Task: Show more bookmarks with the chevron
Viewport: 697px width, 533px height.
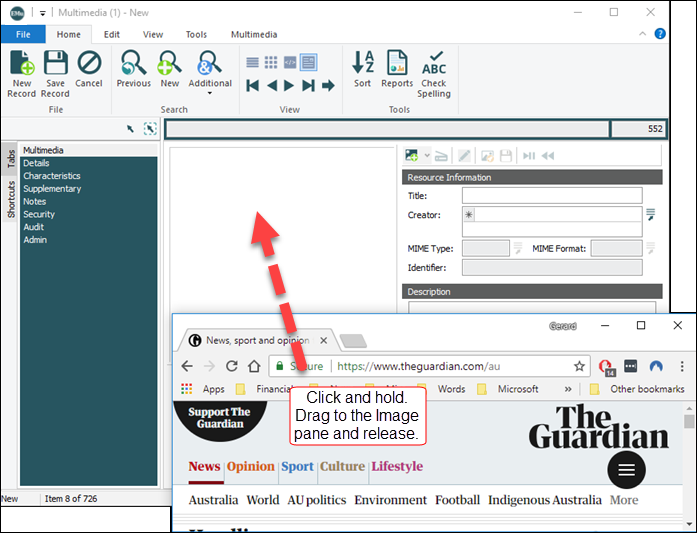Action: tap(568, 389)
